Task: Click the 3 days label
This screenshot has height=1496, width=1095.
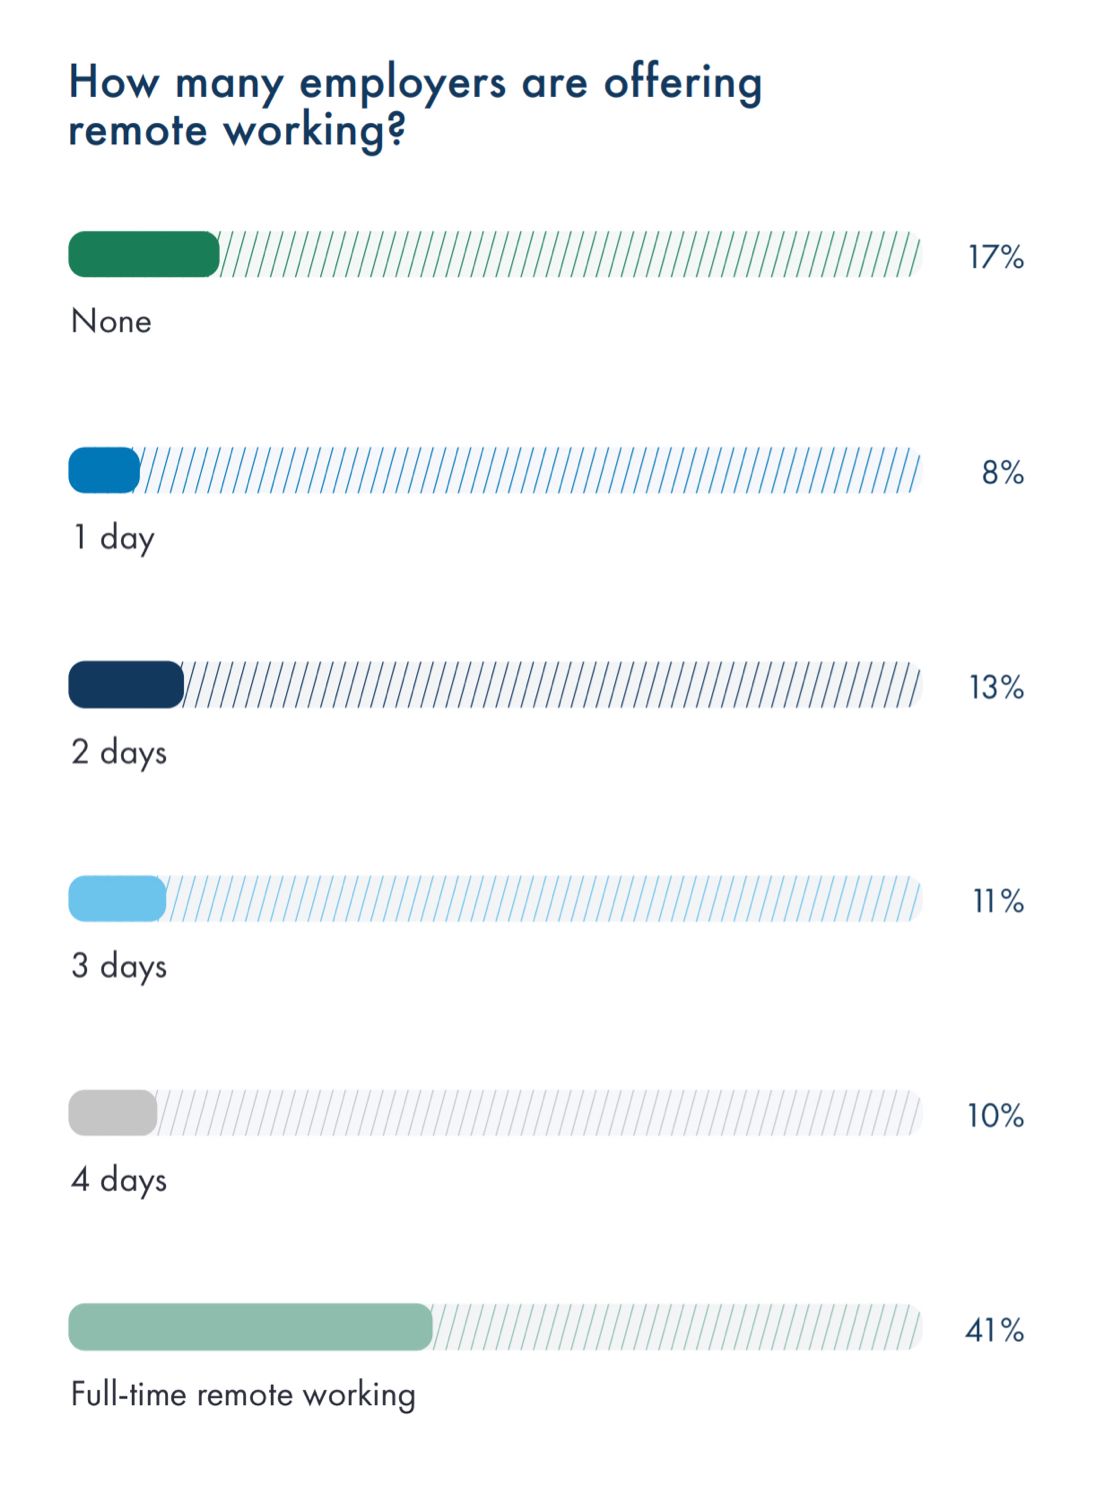Action: (x=119, y=966)
